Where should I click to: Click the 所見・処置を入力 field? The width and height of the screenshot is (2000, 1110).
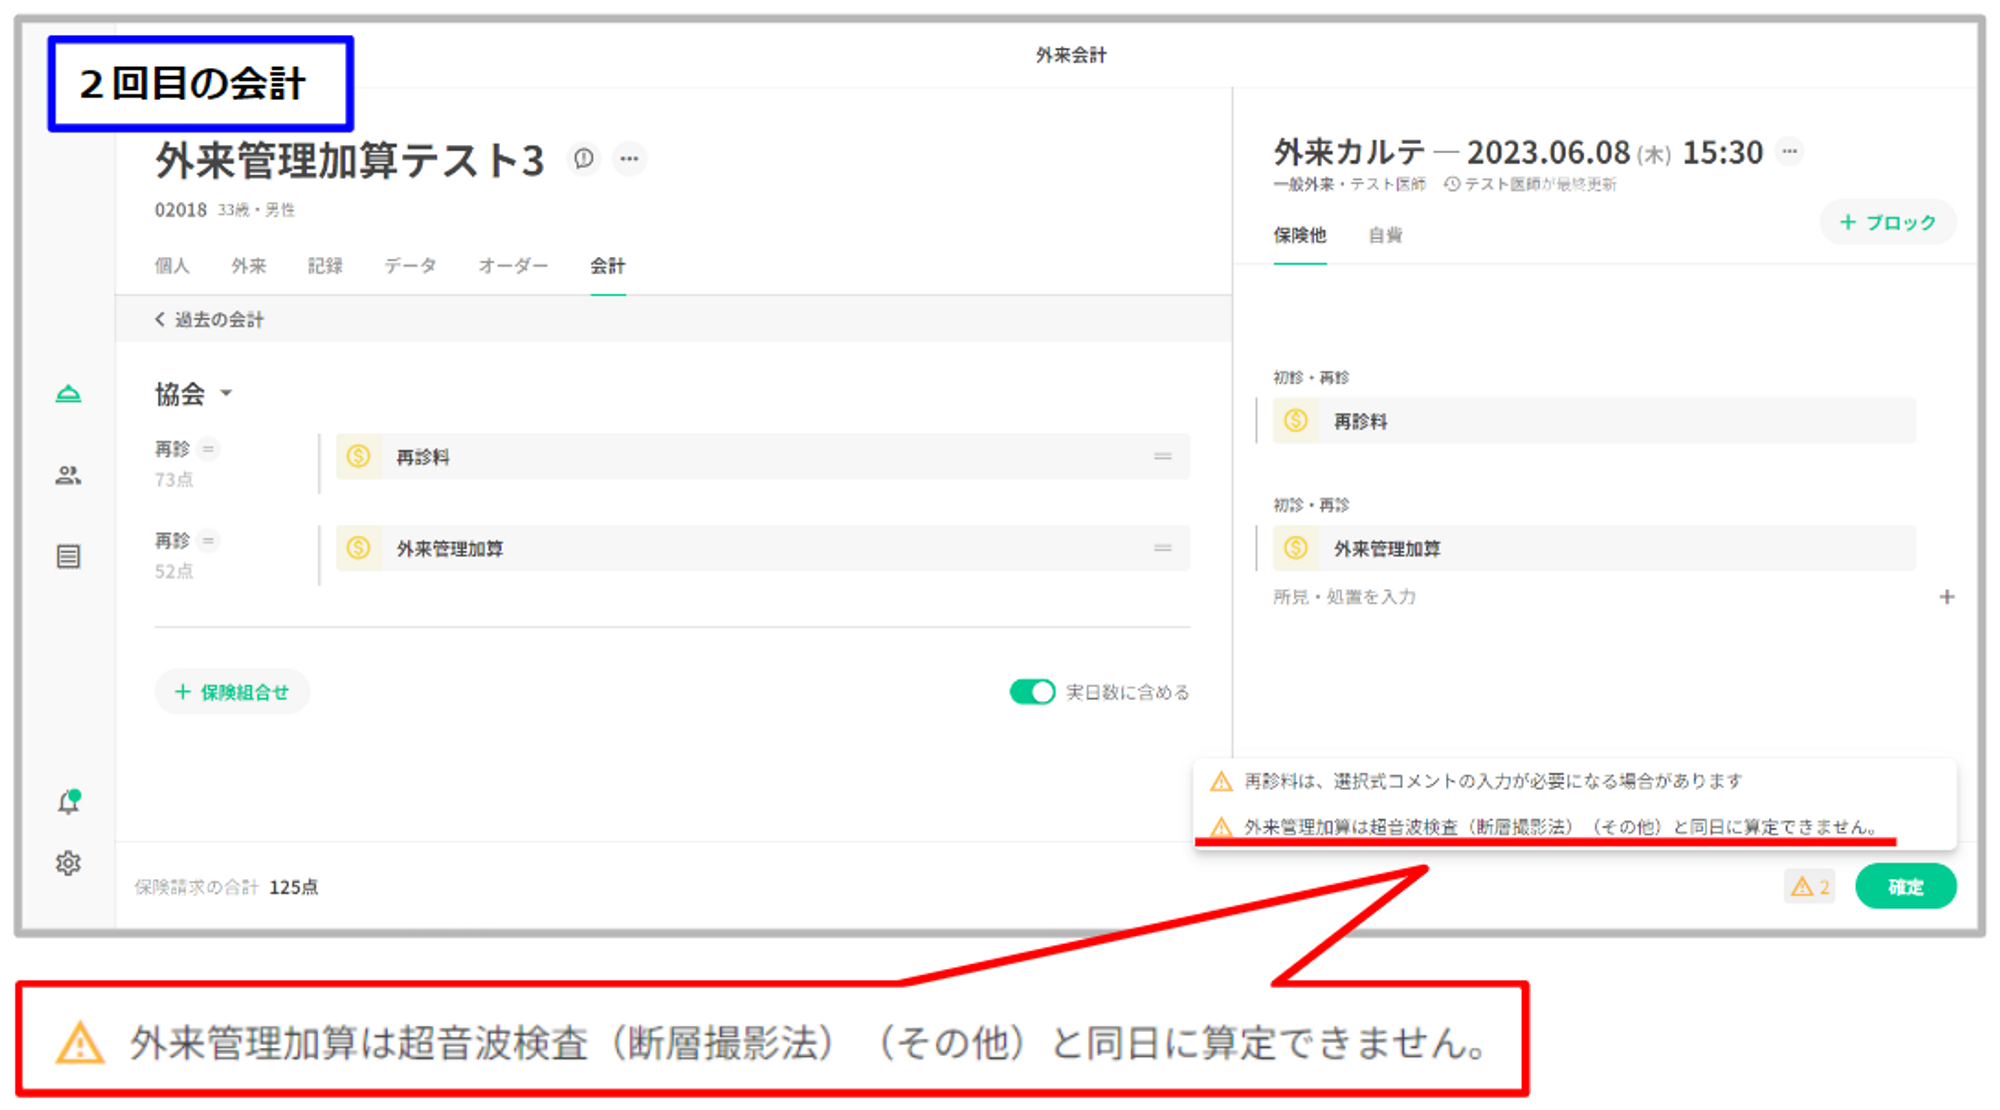point(1344,597)
